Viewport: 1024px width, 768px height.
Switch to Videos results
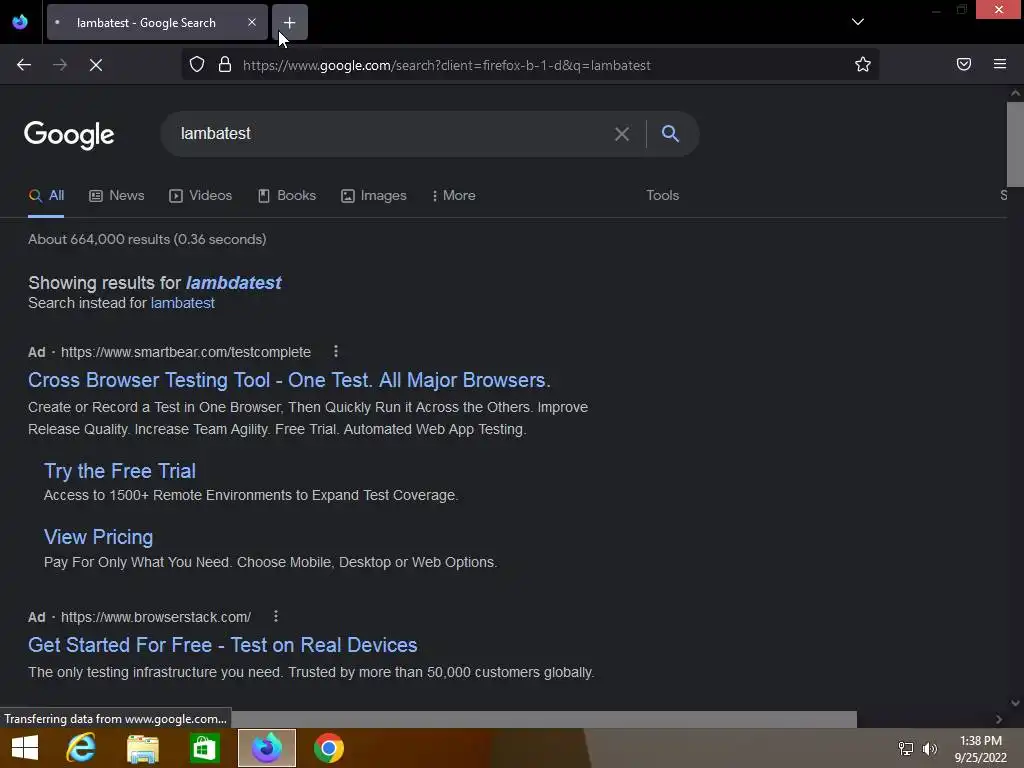(200, 196)
